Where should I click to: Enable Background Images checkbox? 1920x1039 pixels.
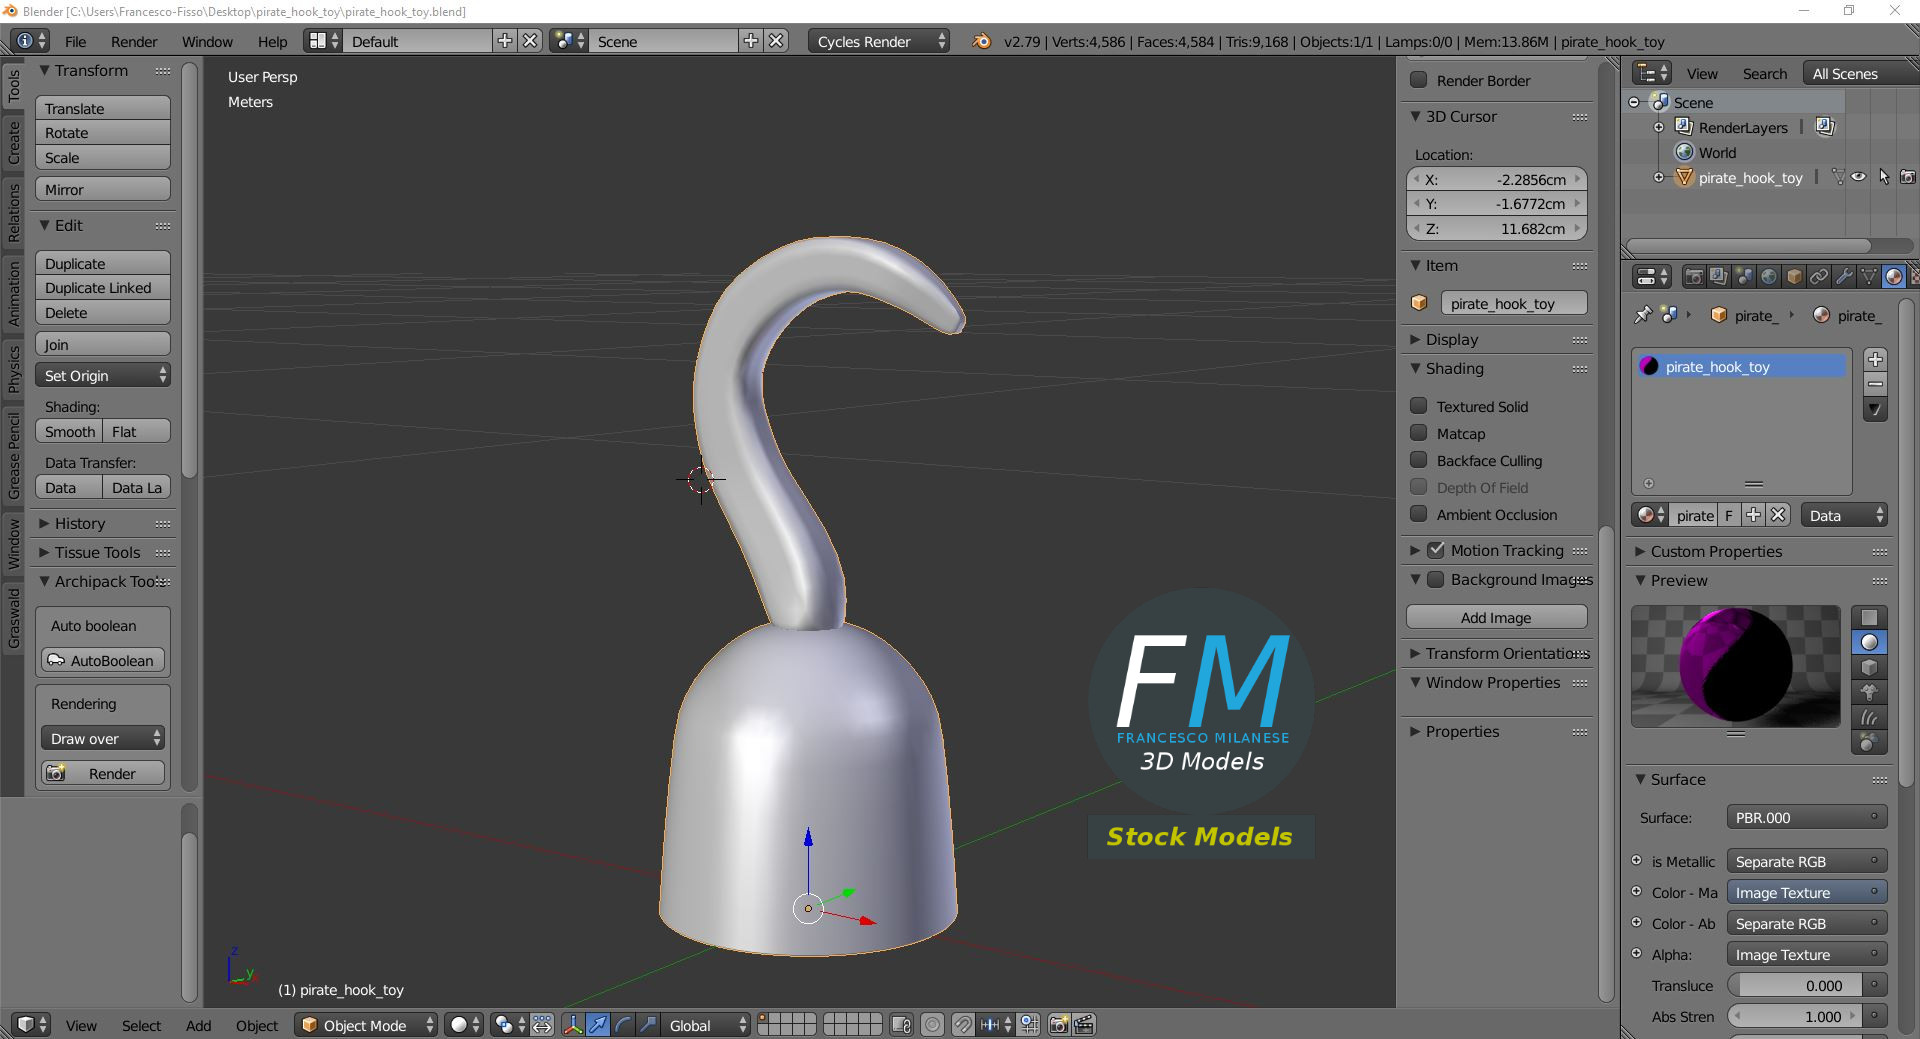1436,579
